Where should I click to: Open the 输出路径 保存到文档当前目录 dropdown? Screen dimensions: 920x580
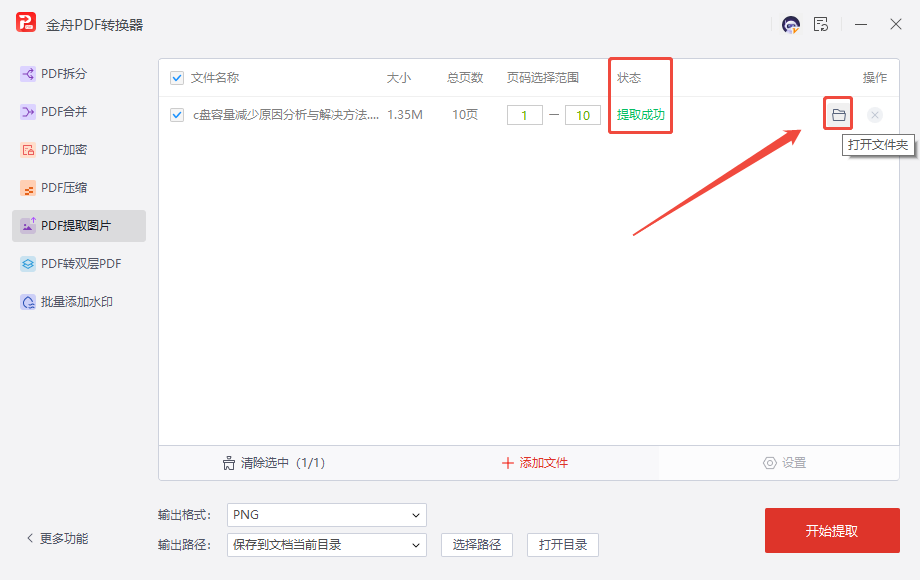[327, 545]
